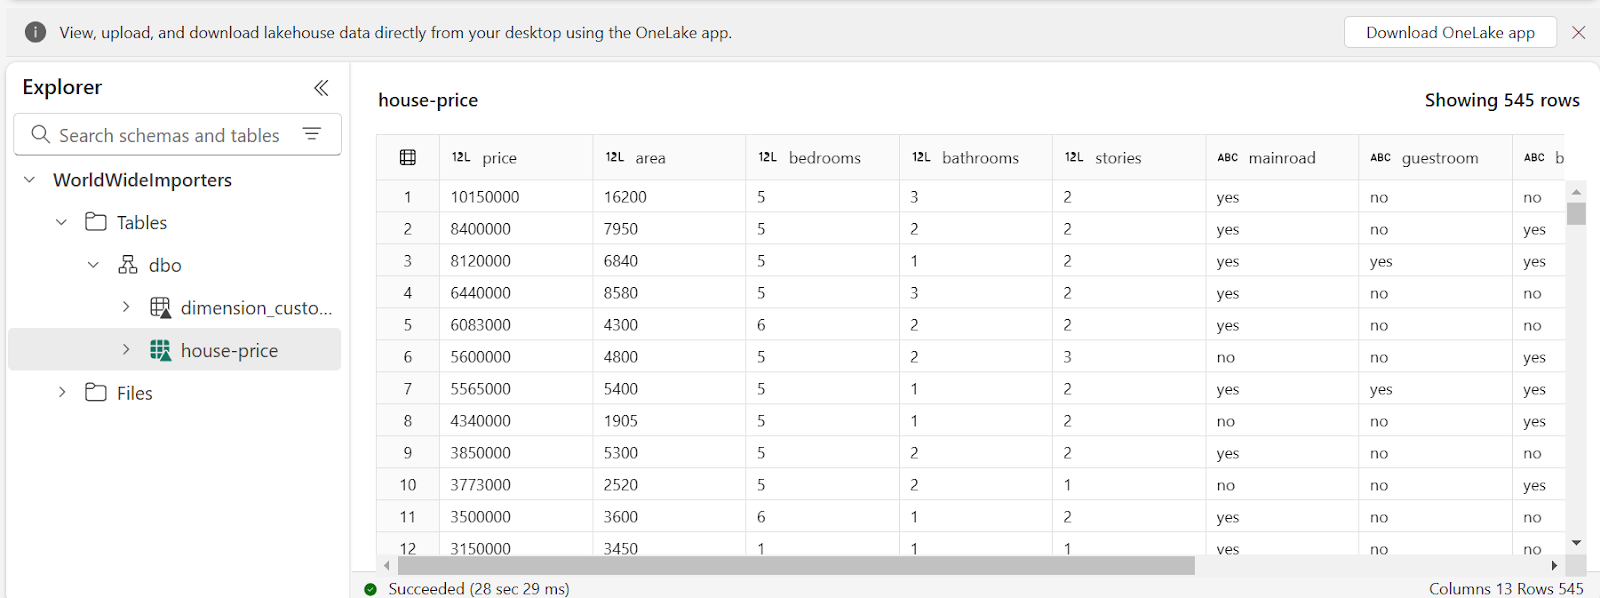The height and width of the screenshot is (598, 1600).
Task: Expand the house-price table chevron
Action: coord(126,350)
